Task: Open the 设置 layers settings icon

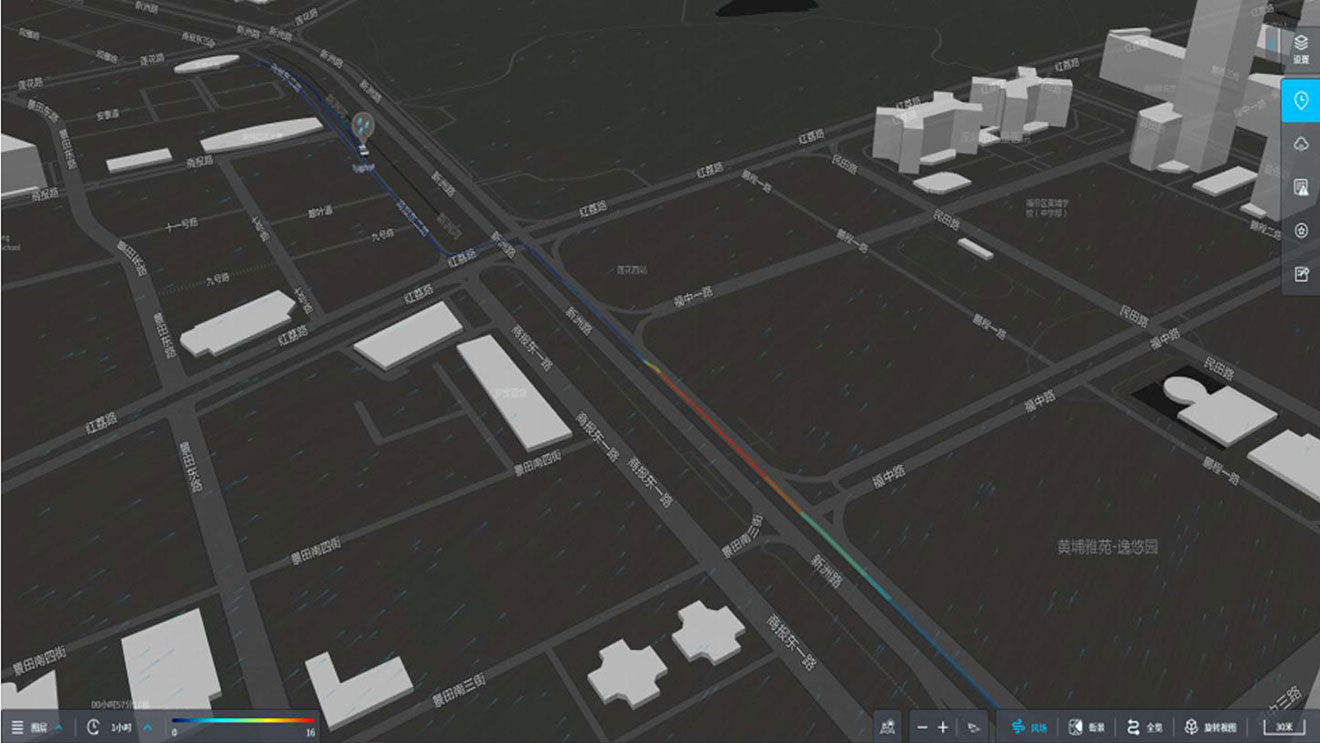Action: [1300, 48]
